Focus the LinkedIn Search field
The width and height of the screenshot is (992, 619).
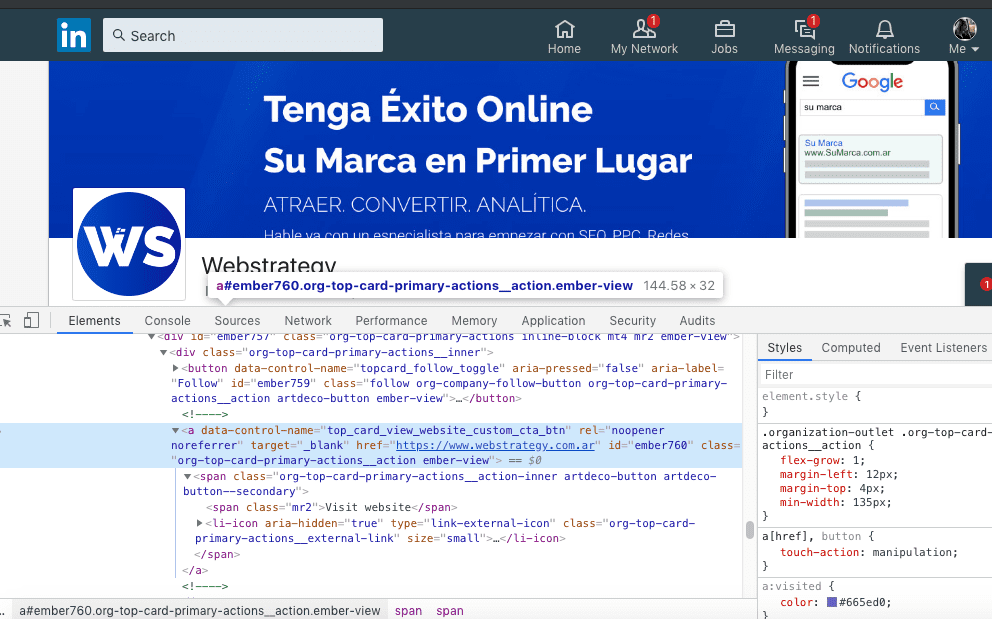pyautogui.click(x=243, y=35)
